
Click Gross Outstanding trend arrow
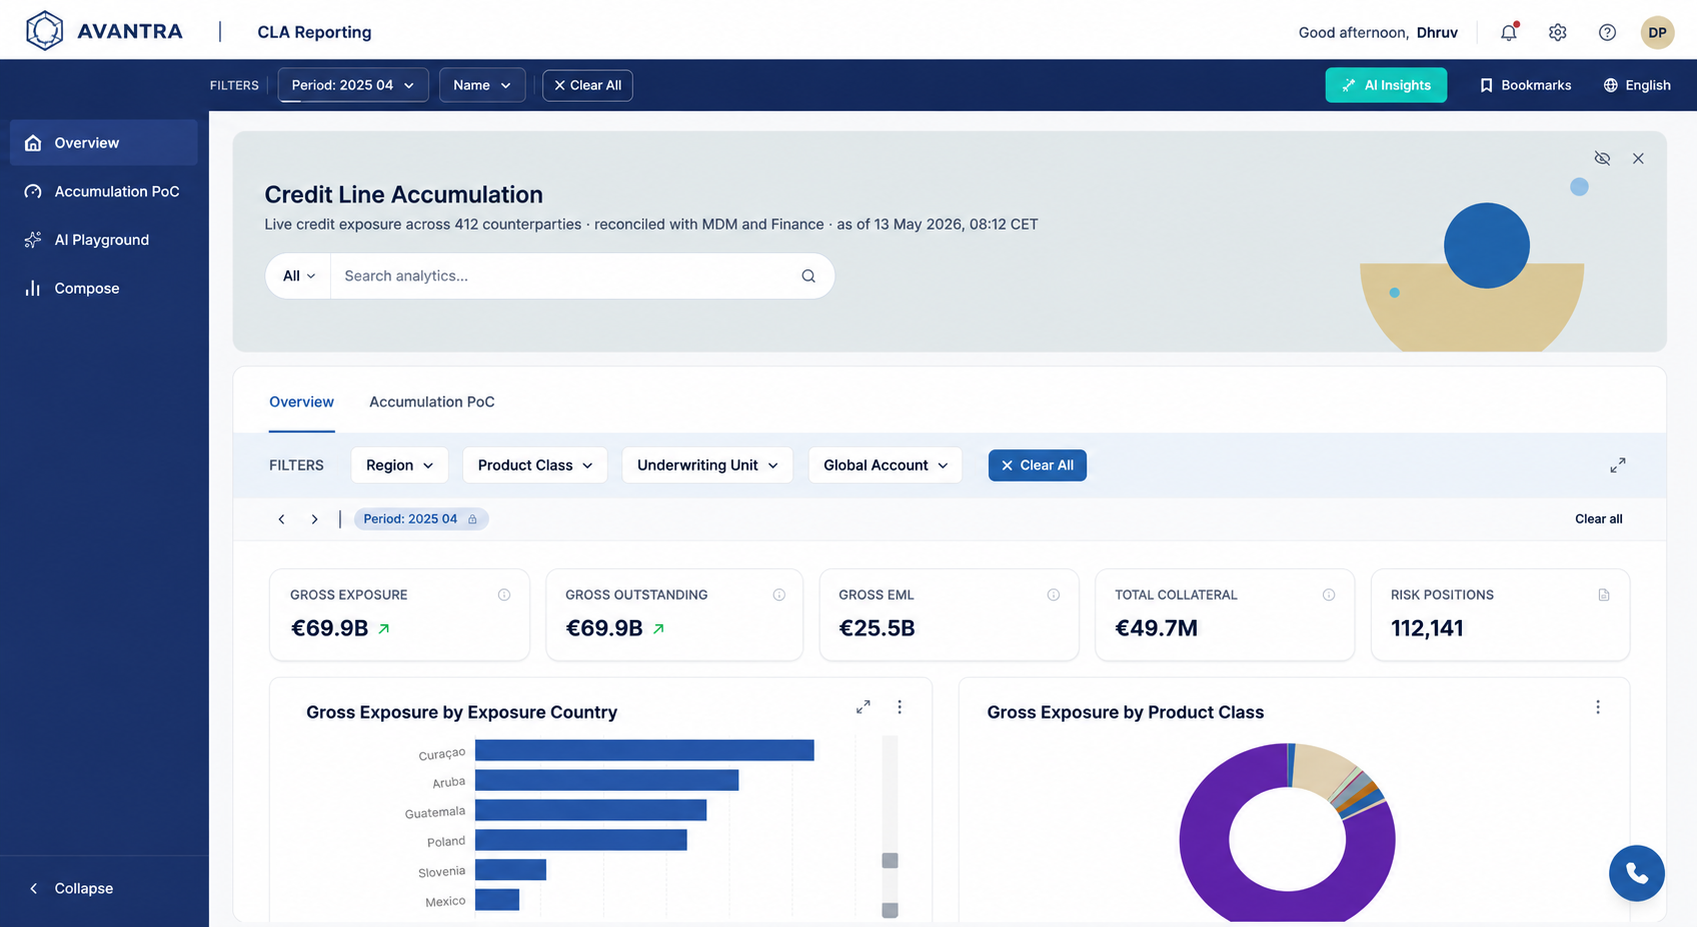click(x=658, y=629)
